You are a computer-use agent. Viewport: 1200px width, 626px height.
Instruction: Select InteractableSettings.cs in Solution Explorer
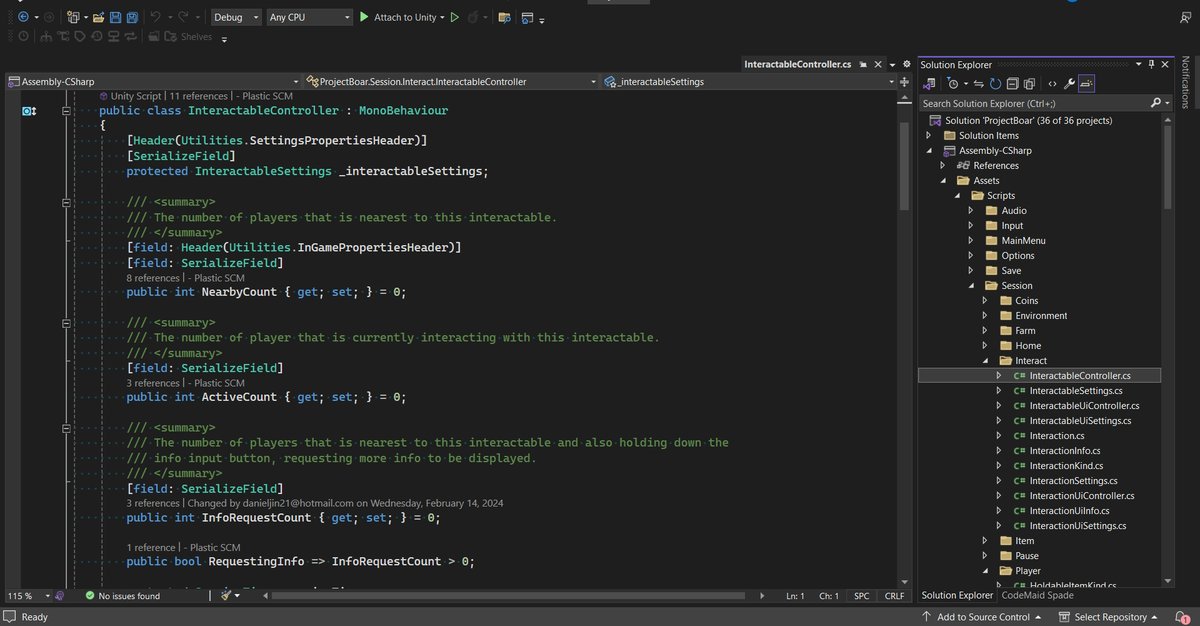(x=1075, y=391)
